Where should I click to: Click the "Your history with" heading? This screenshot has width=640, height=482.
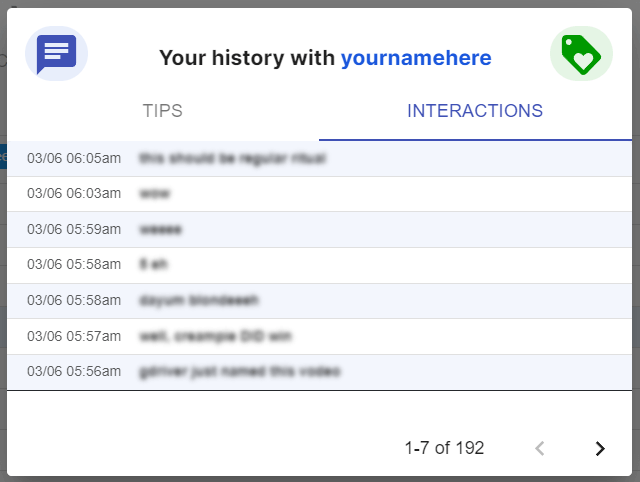pyautogui.click(x=247, y=59)
